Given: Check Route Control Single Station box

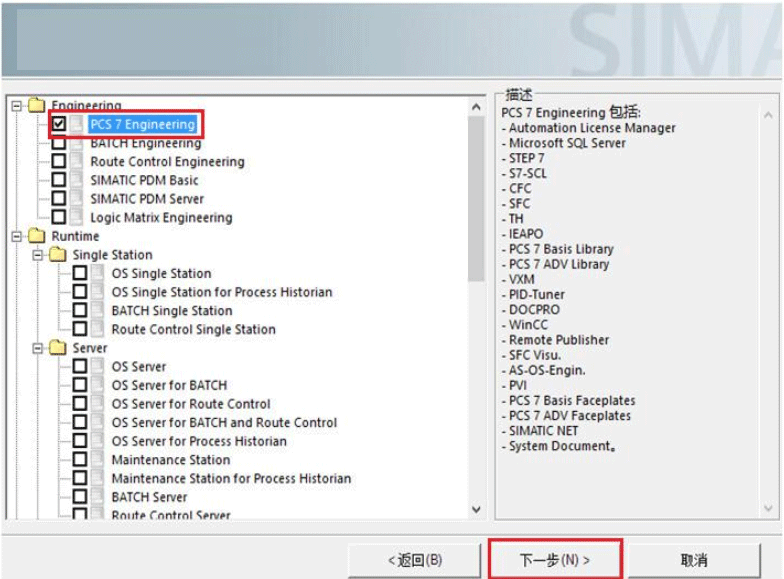Looking at the screenshot, I should 80,329.
